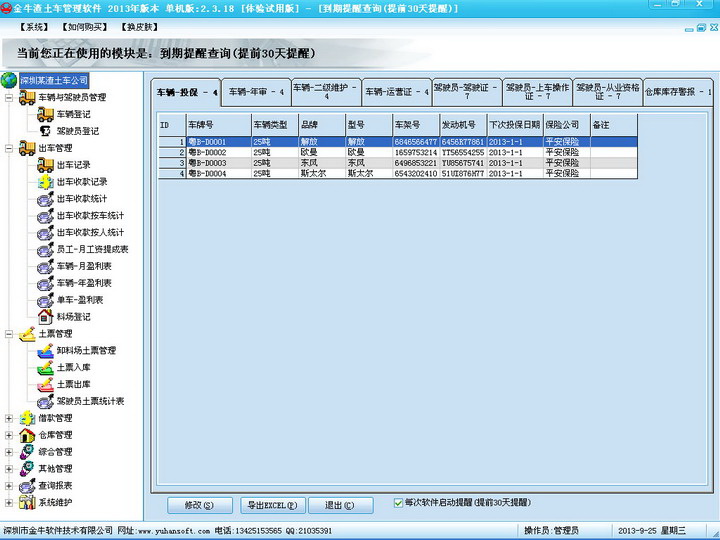Screen dimensions: 720x540
Task: Switch to the 车辆-运营证 tab
Action: point(397,92)
